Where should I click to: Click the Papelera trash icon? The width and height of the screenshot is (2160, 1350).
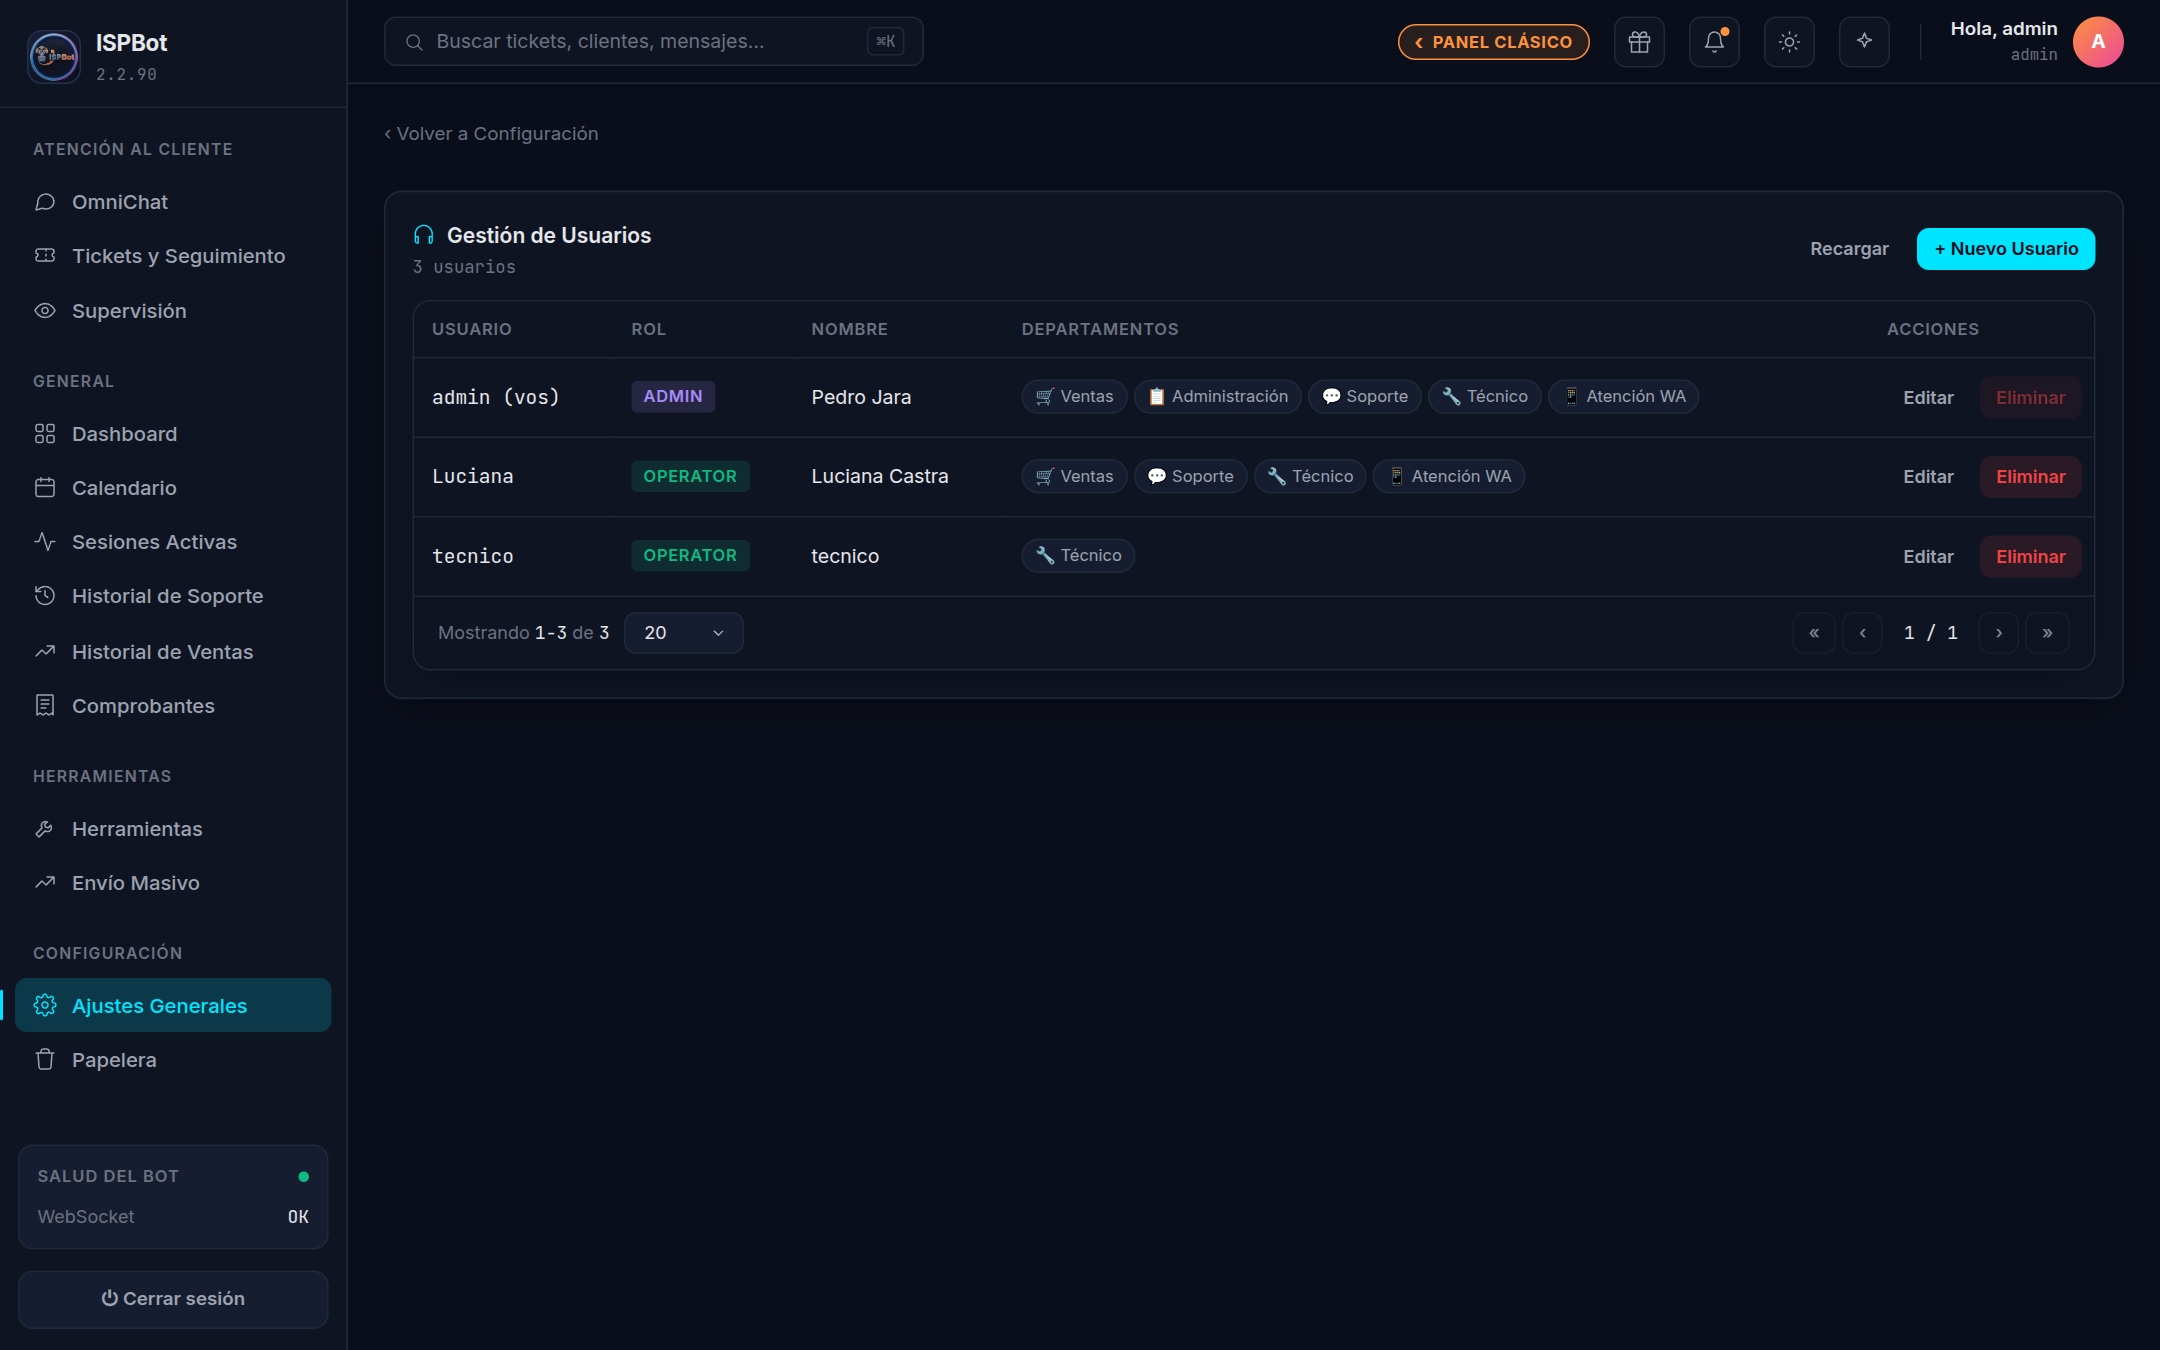click(45, 1060)
